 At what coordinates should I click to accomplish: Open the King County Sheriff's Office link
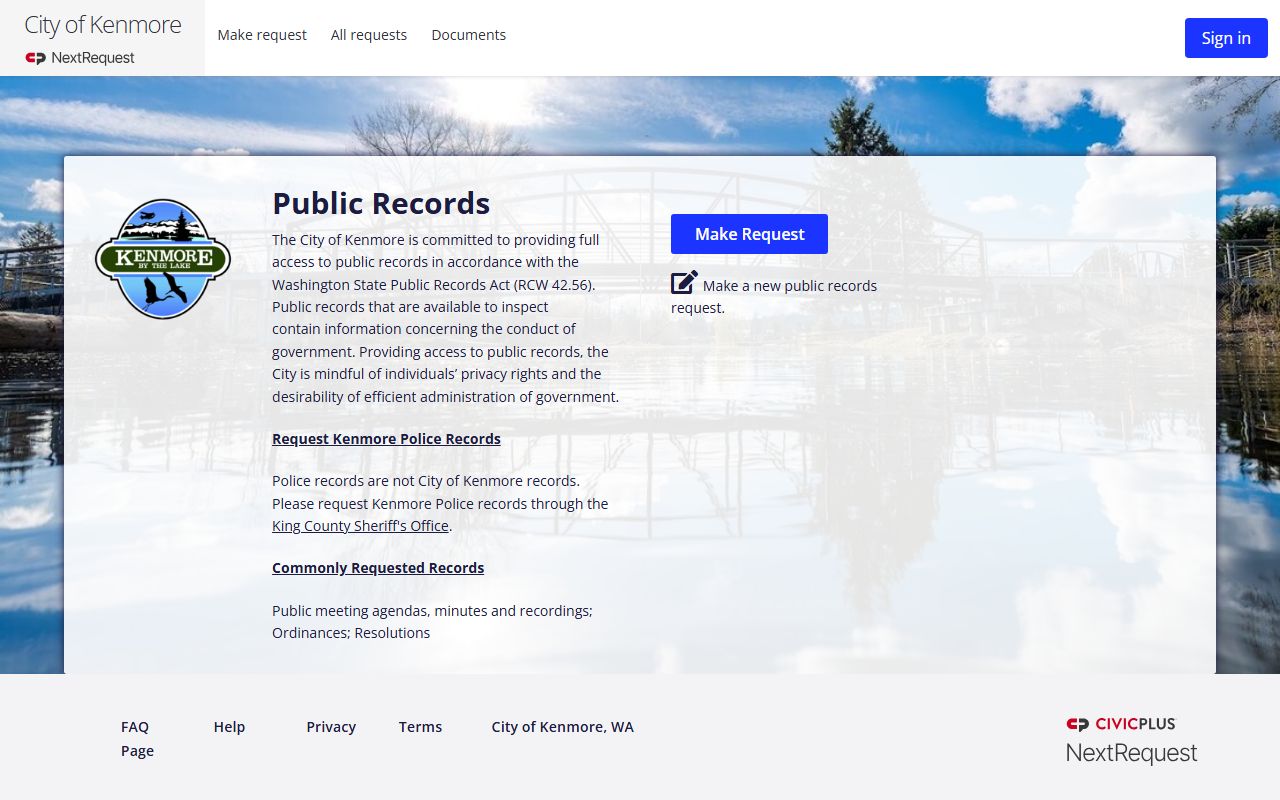[x=360, y=526]
